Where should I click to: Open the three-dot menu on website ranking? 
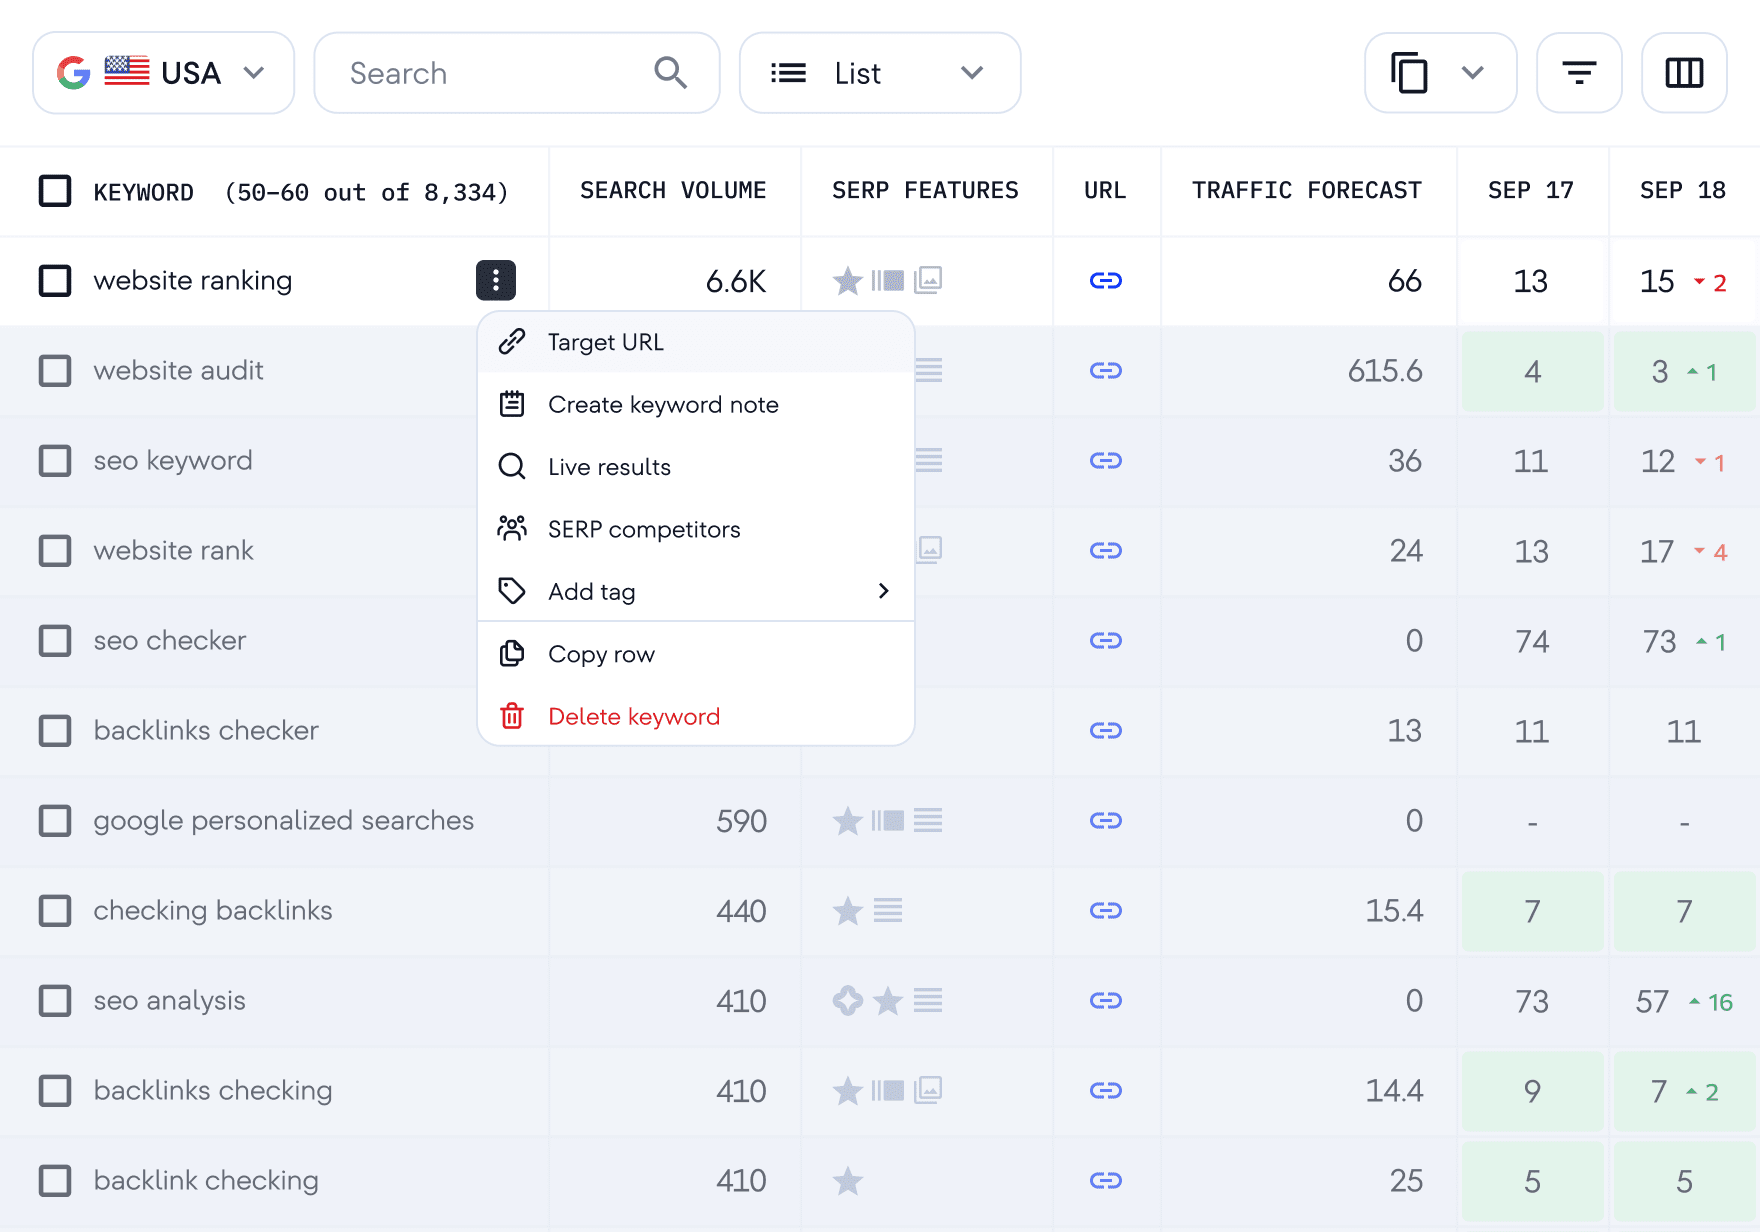(x=496, y=281)
